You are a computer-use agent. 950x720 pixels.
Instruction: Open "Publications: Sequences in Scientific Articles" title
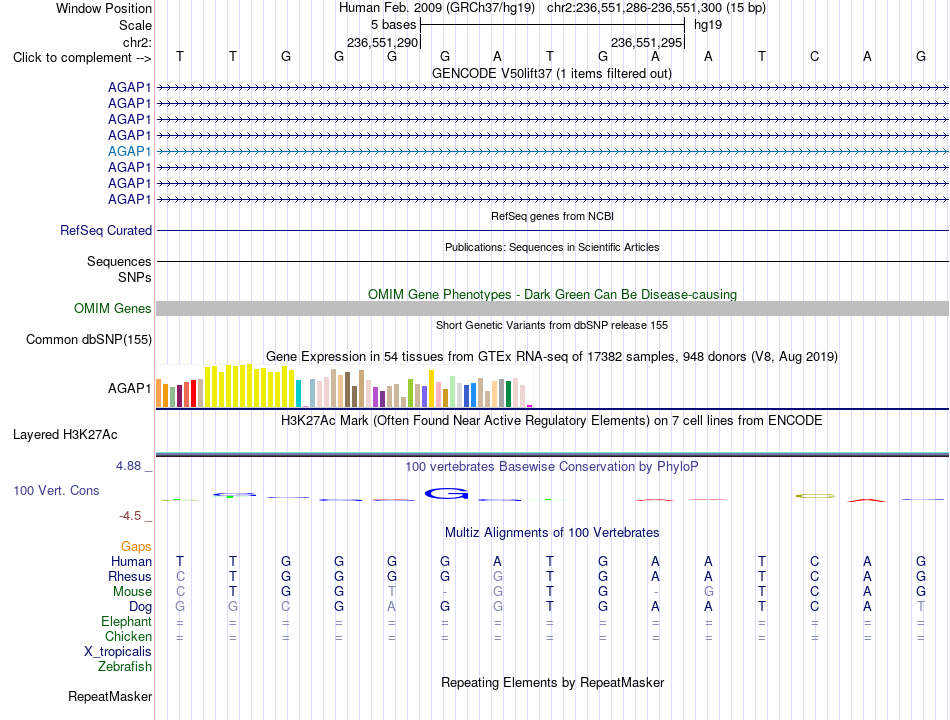coord(552,247)
